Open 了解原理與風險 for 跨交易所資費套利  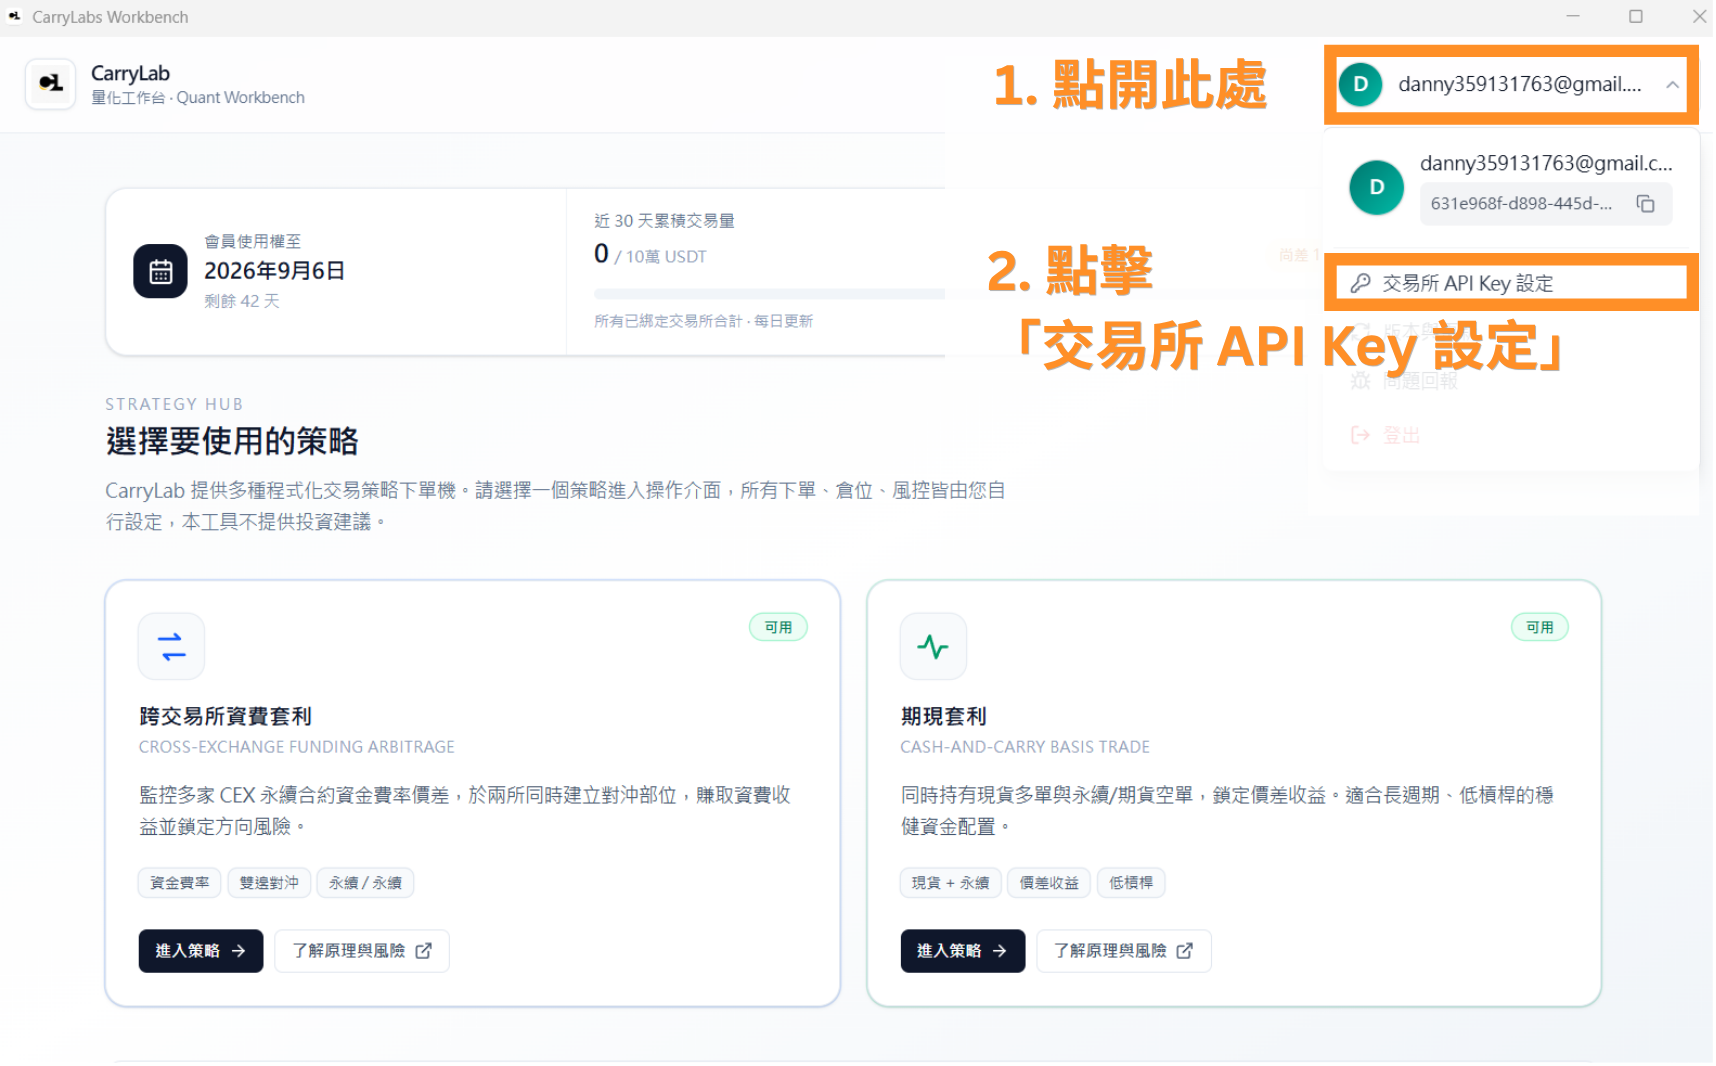(x=362, y=951)
